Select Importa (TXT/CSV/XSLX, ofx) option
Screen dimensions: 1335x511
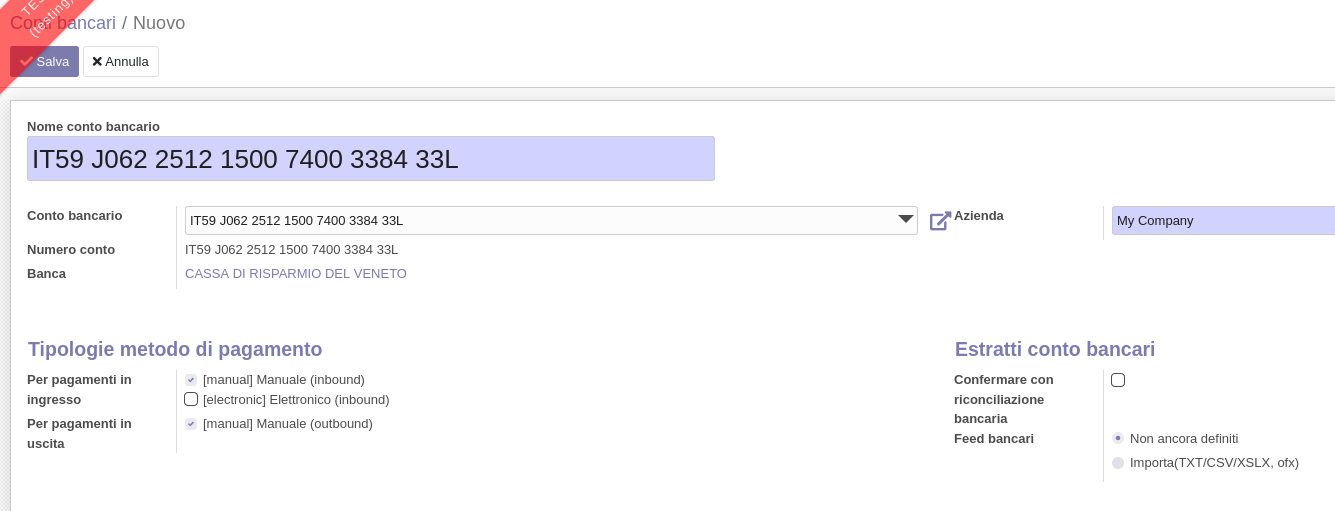[x=1118, y=462]
